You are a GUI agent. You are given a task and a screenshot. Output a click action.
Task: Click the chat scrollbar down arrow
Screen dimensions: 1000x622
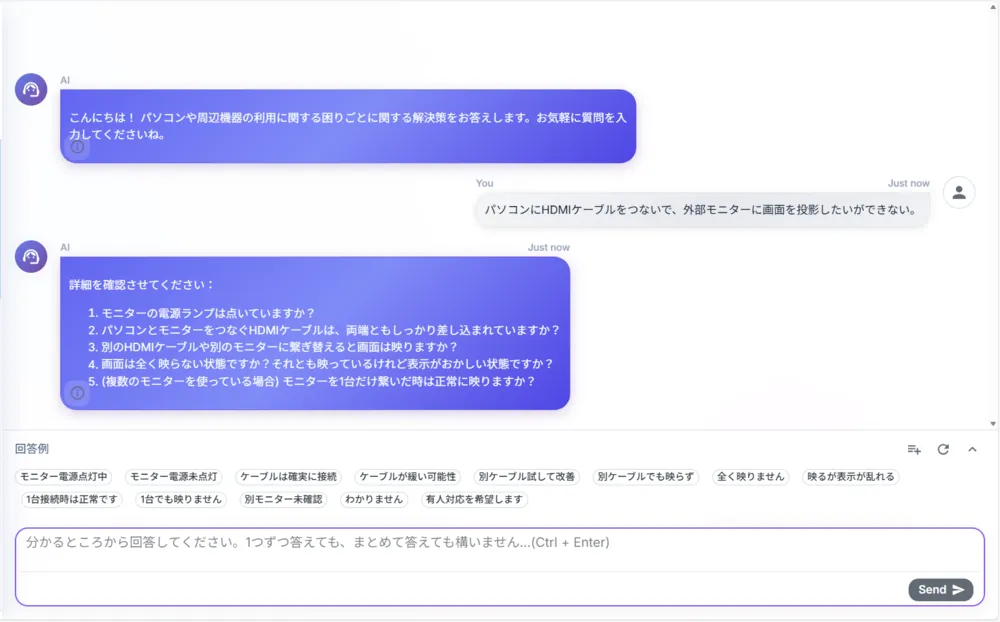(x=993, y=424)
